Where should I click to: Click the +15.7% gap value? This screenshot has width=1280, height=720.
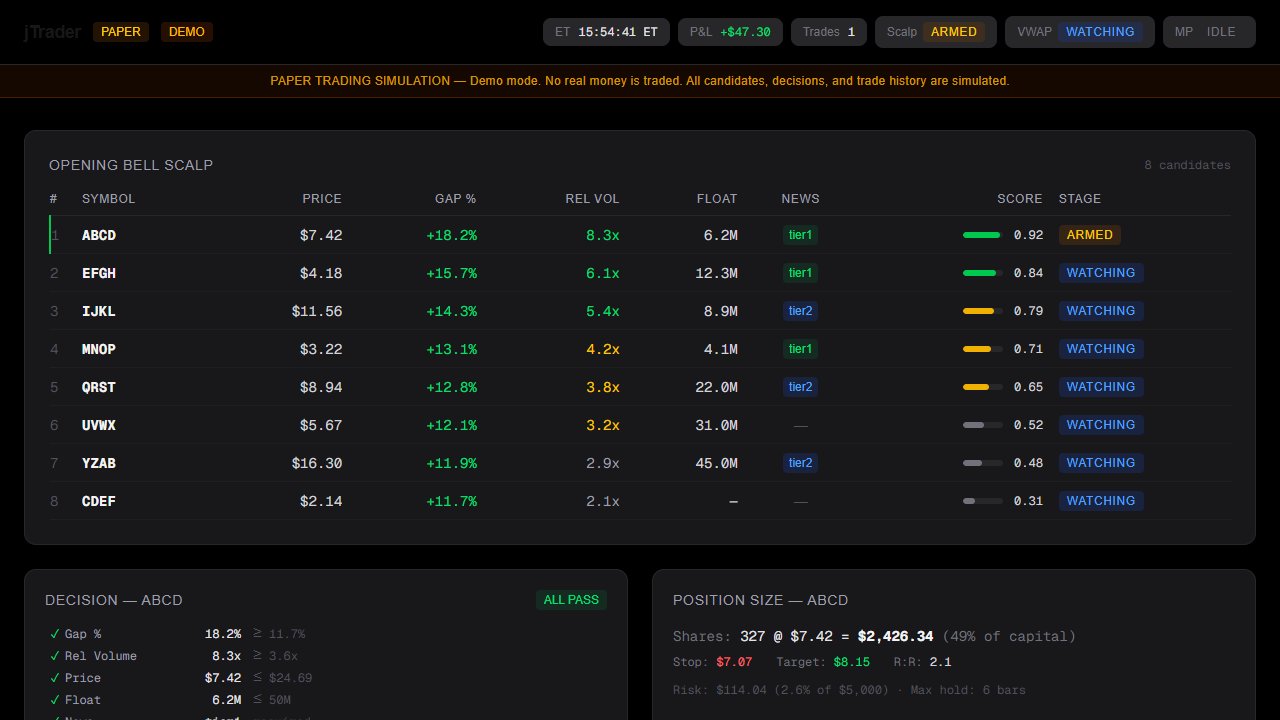coord(452,273)
